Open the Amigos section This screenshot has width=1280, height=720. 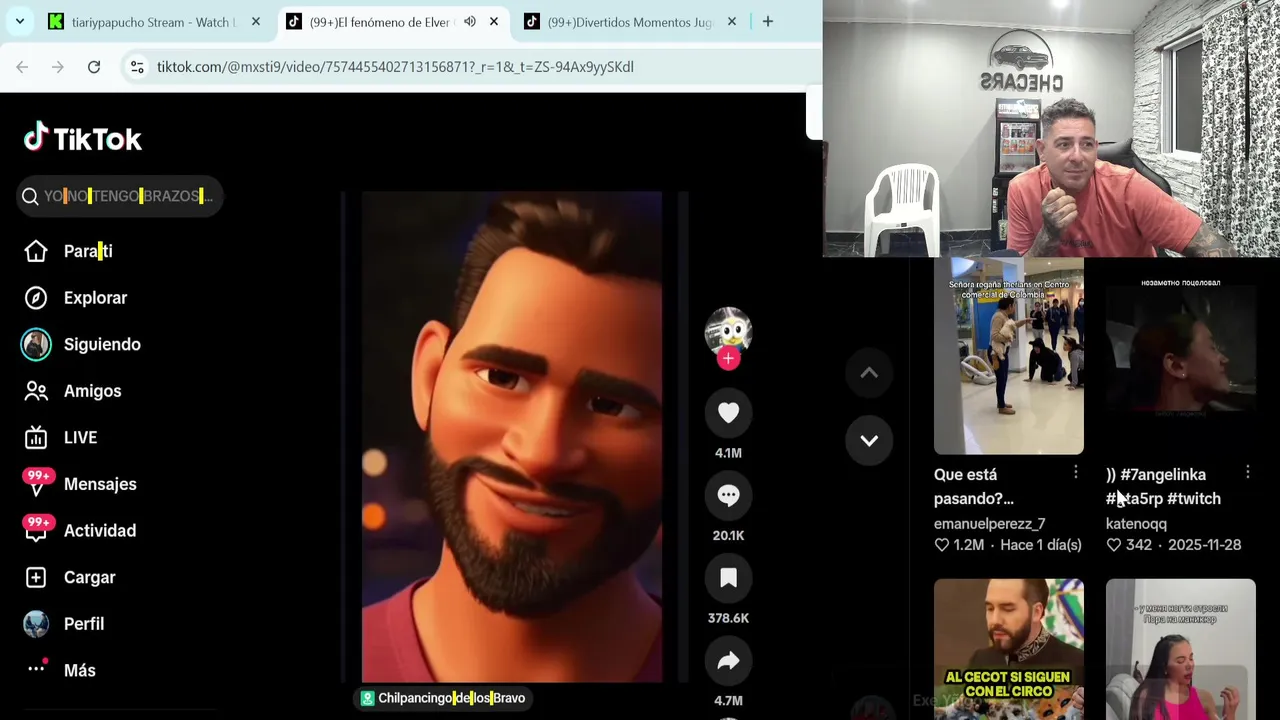(92, 391)
